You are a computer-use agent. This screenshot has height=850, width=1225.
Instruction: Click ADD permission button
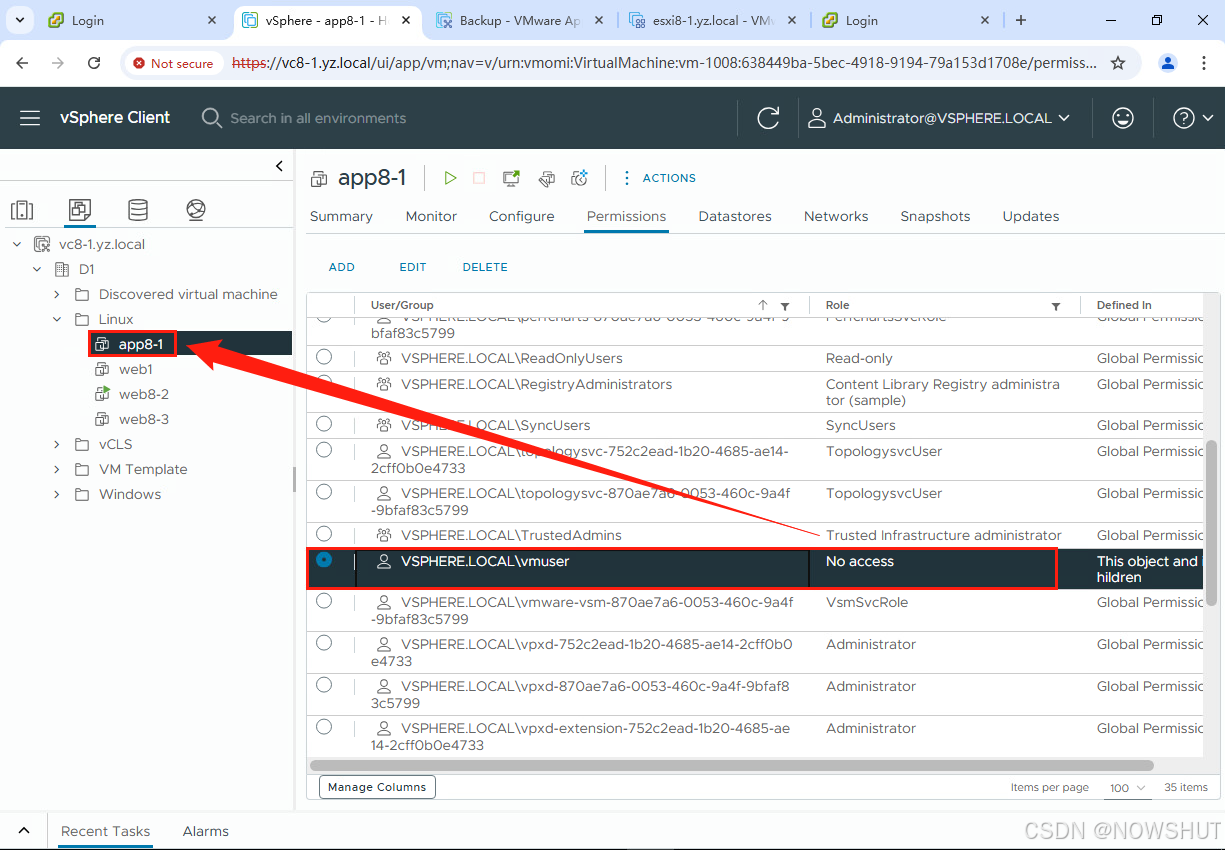342,267
